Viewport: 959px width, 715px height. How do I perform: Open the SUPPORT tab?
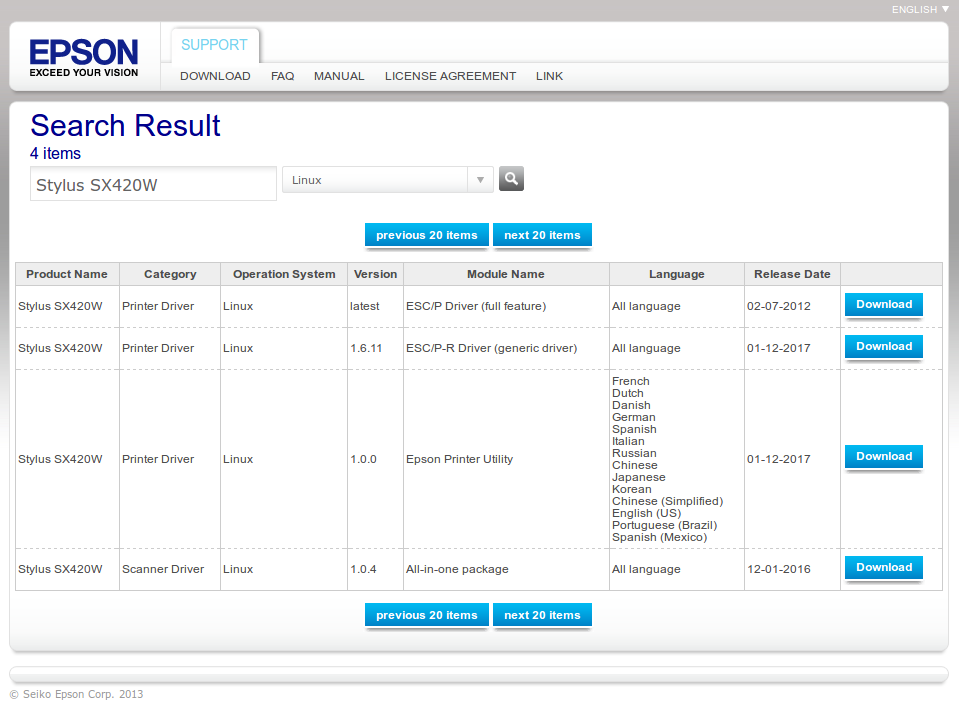(x=214, y=45)
